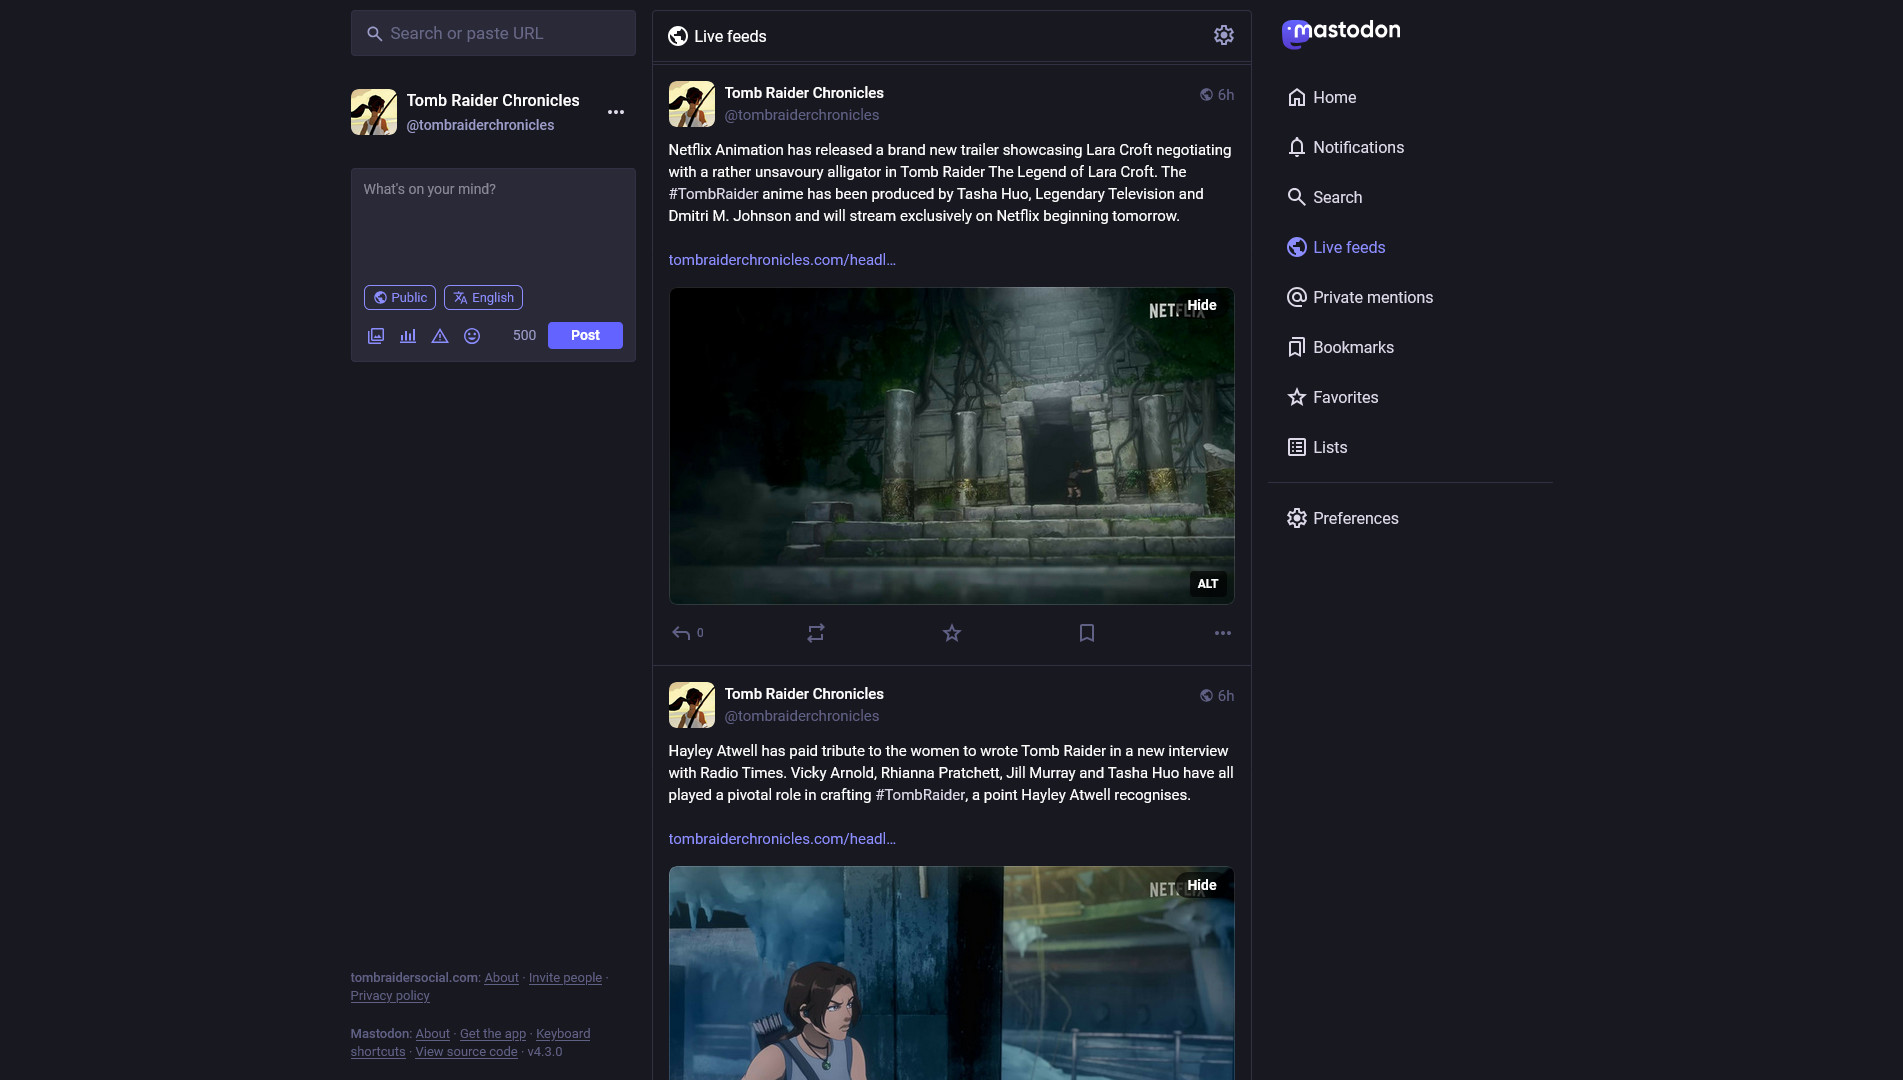Open Bookmarks in sidebar
Image resolution: width=1903 pixels, height=1080 pixels.
coord(1340,347)
